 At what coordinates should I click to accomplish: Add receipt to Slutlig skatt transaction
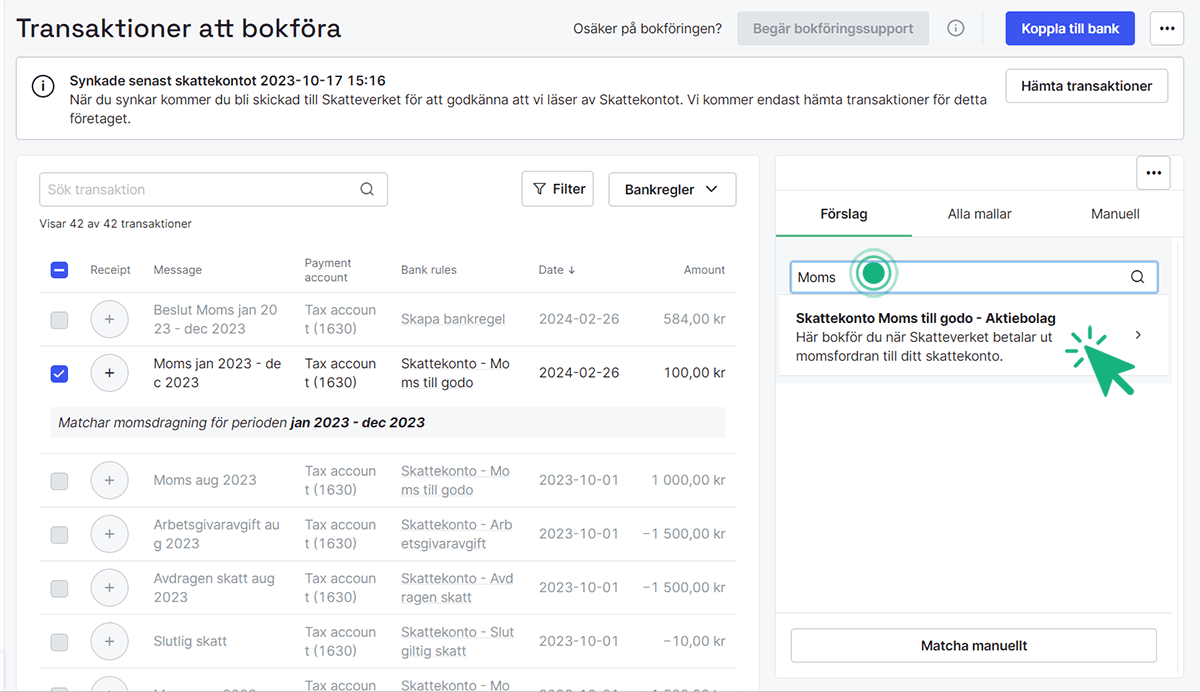pos(109,641)
